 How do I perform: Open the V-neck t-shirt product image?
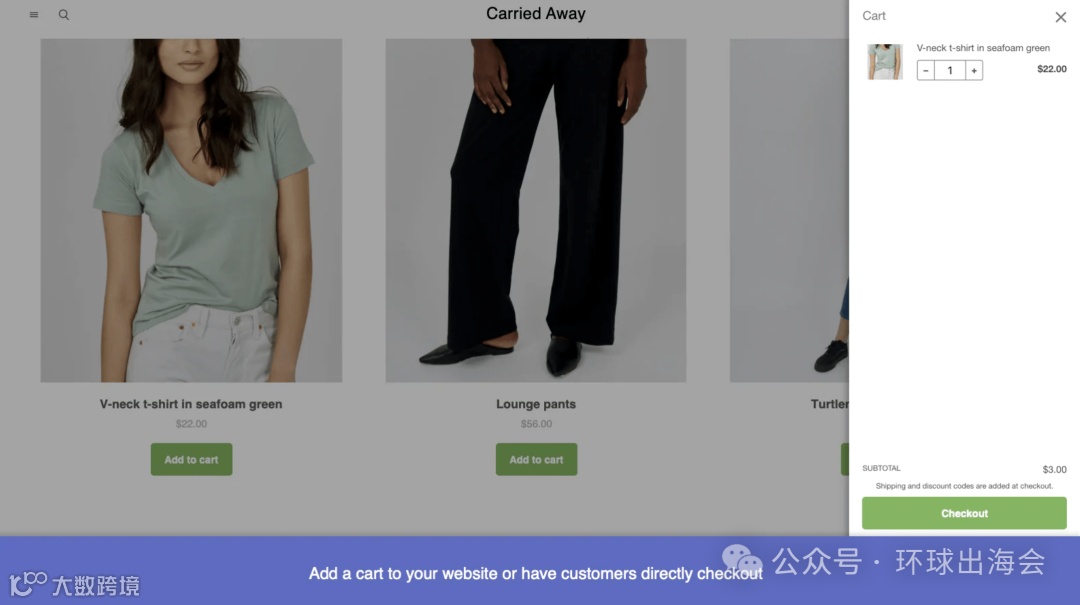[x=191, y=210]
